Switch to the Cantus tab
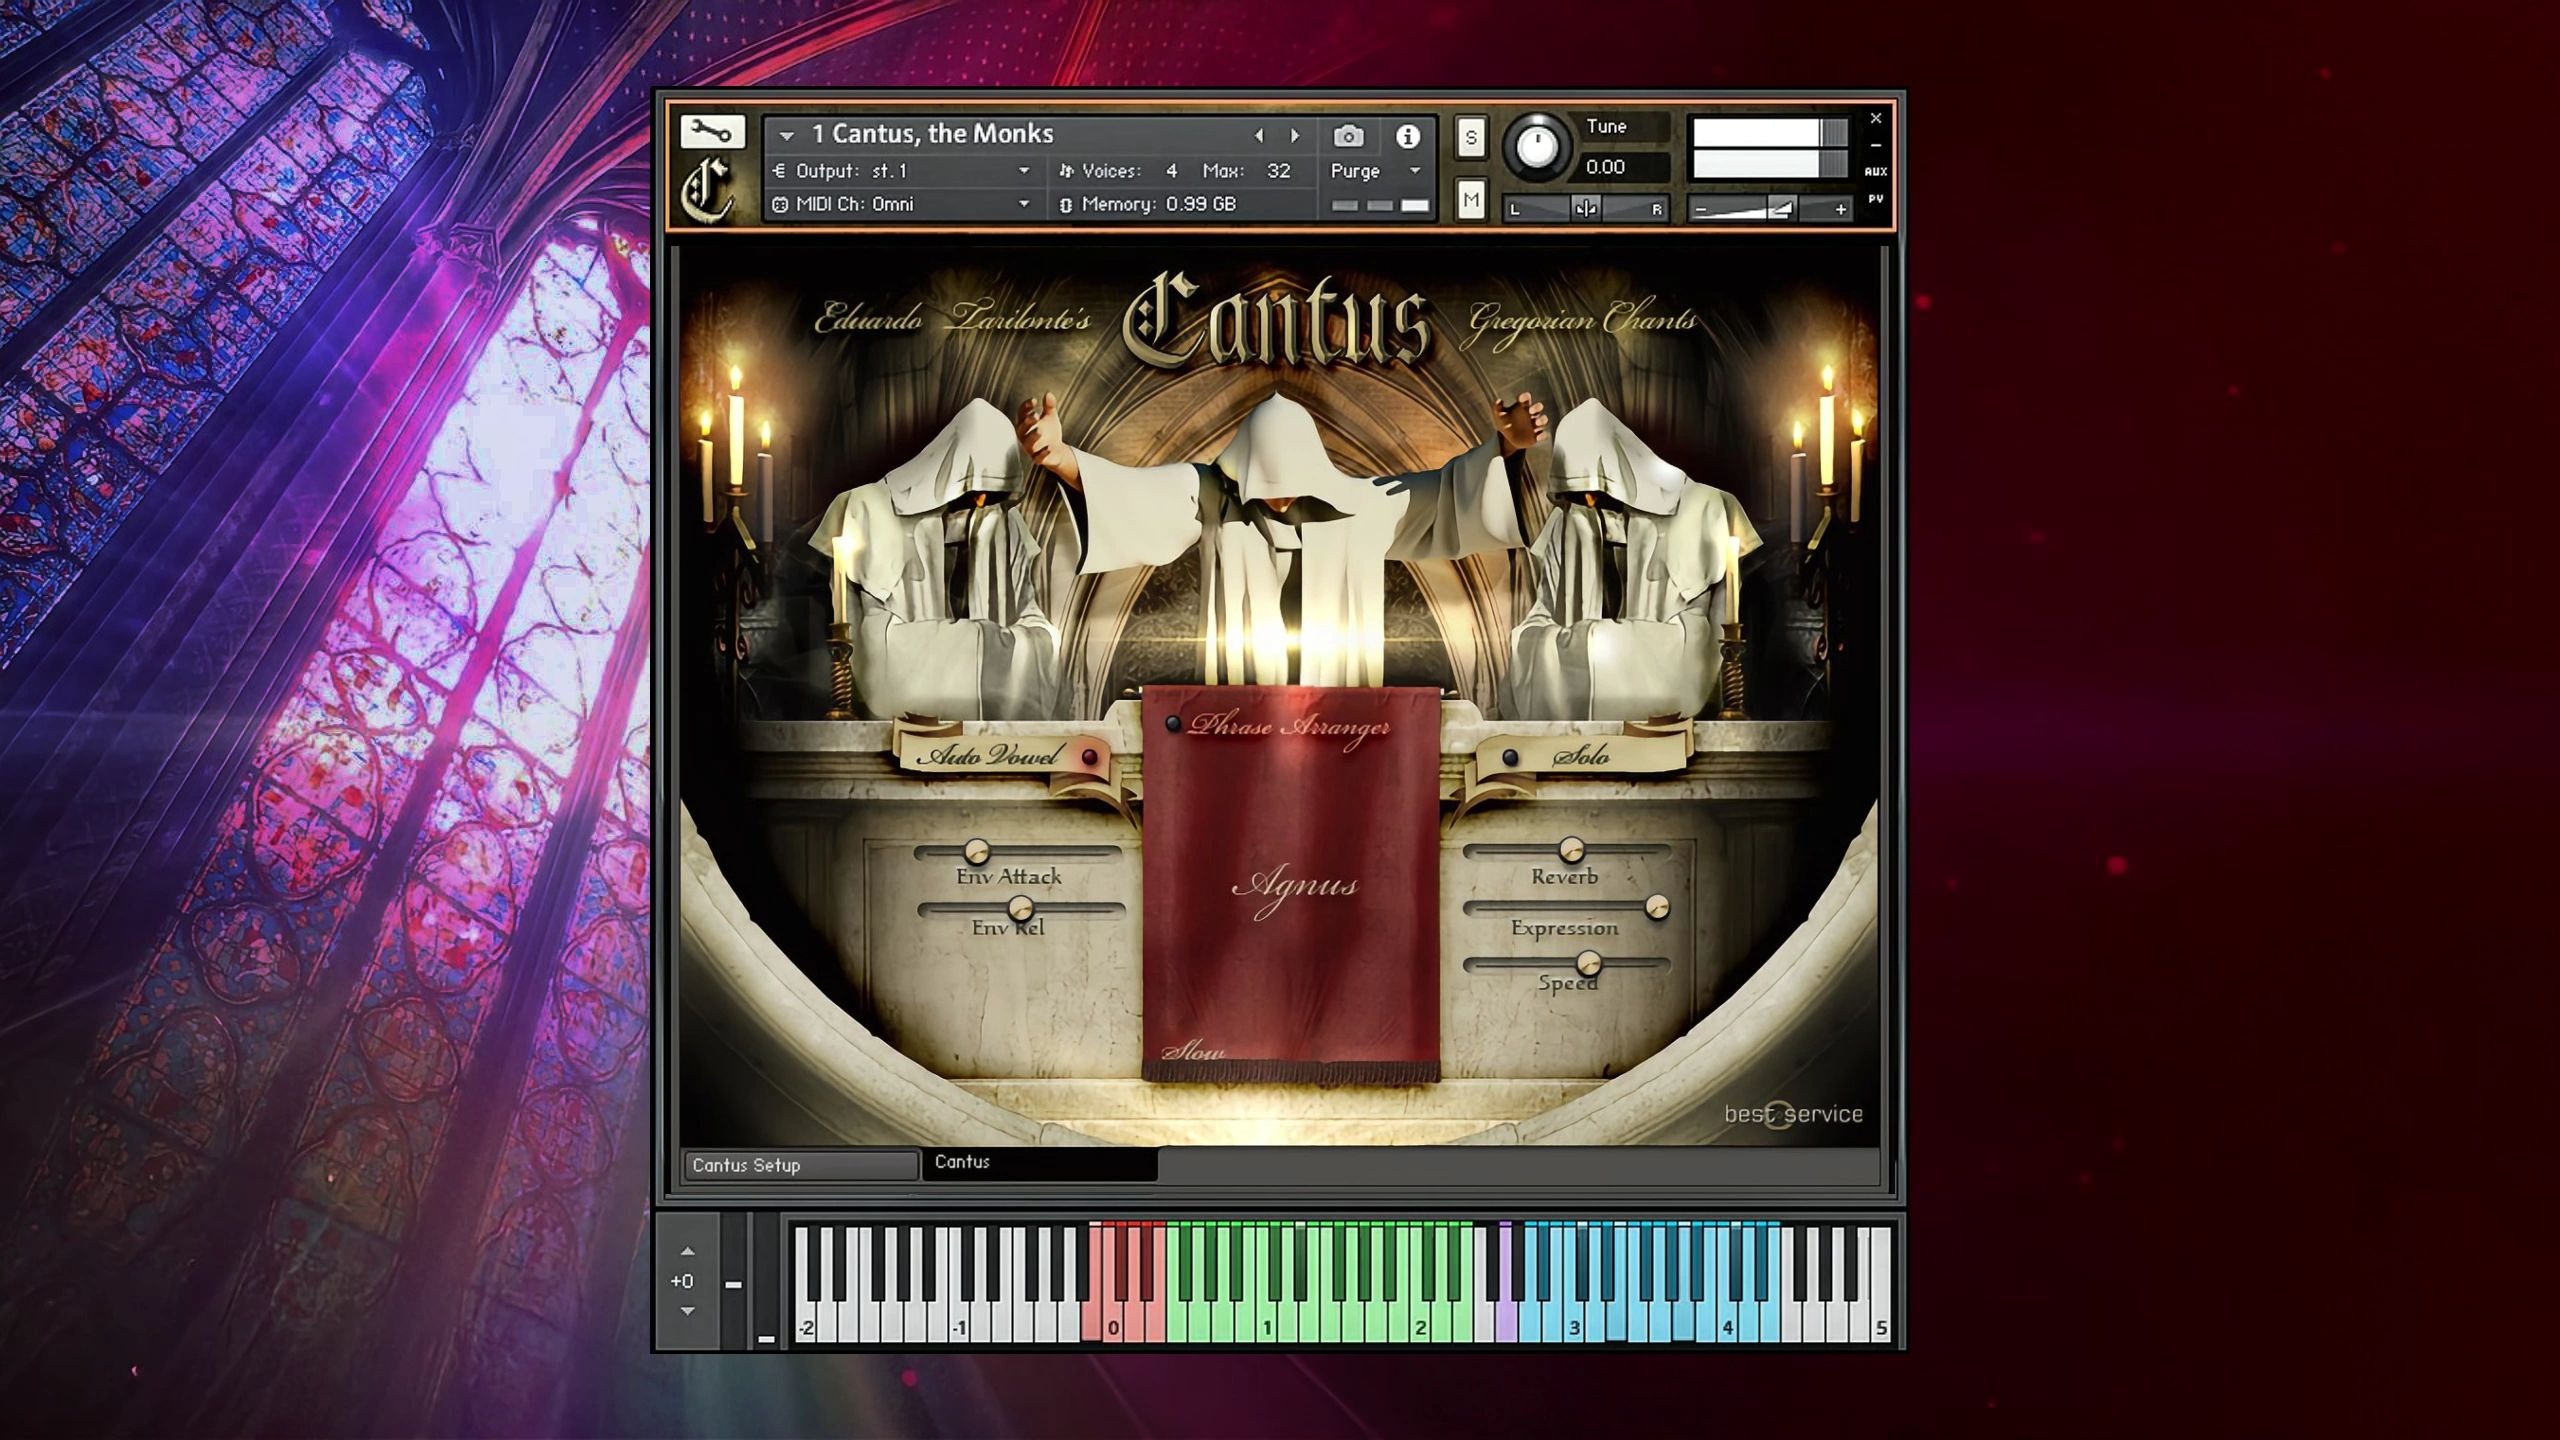 pos(1040,1163)
